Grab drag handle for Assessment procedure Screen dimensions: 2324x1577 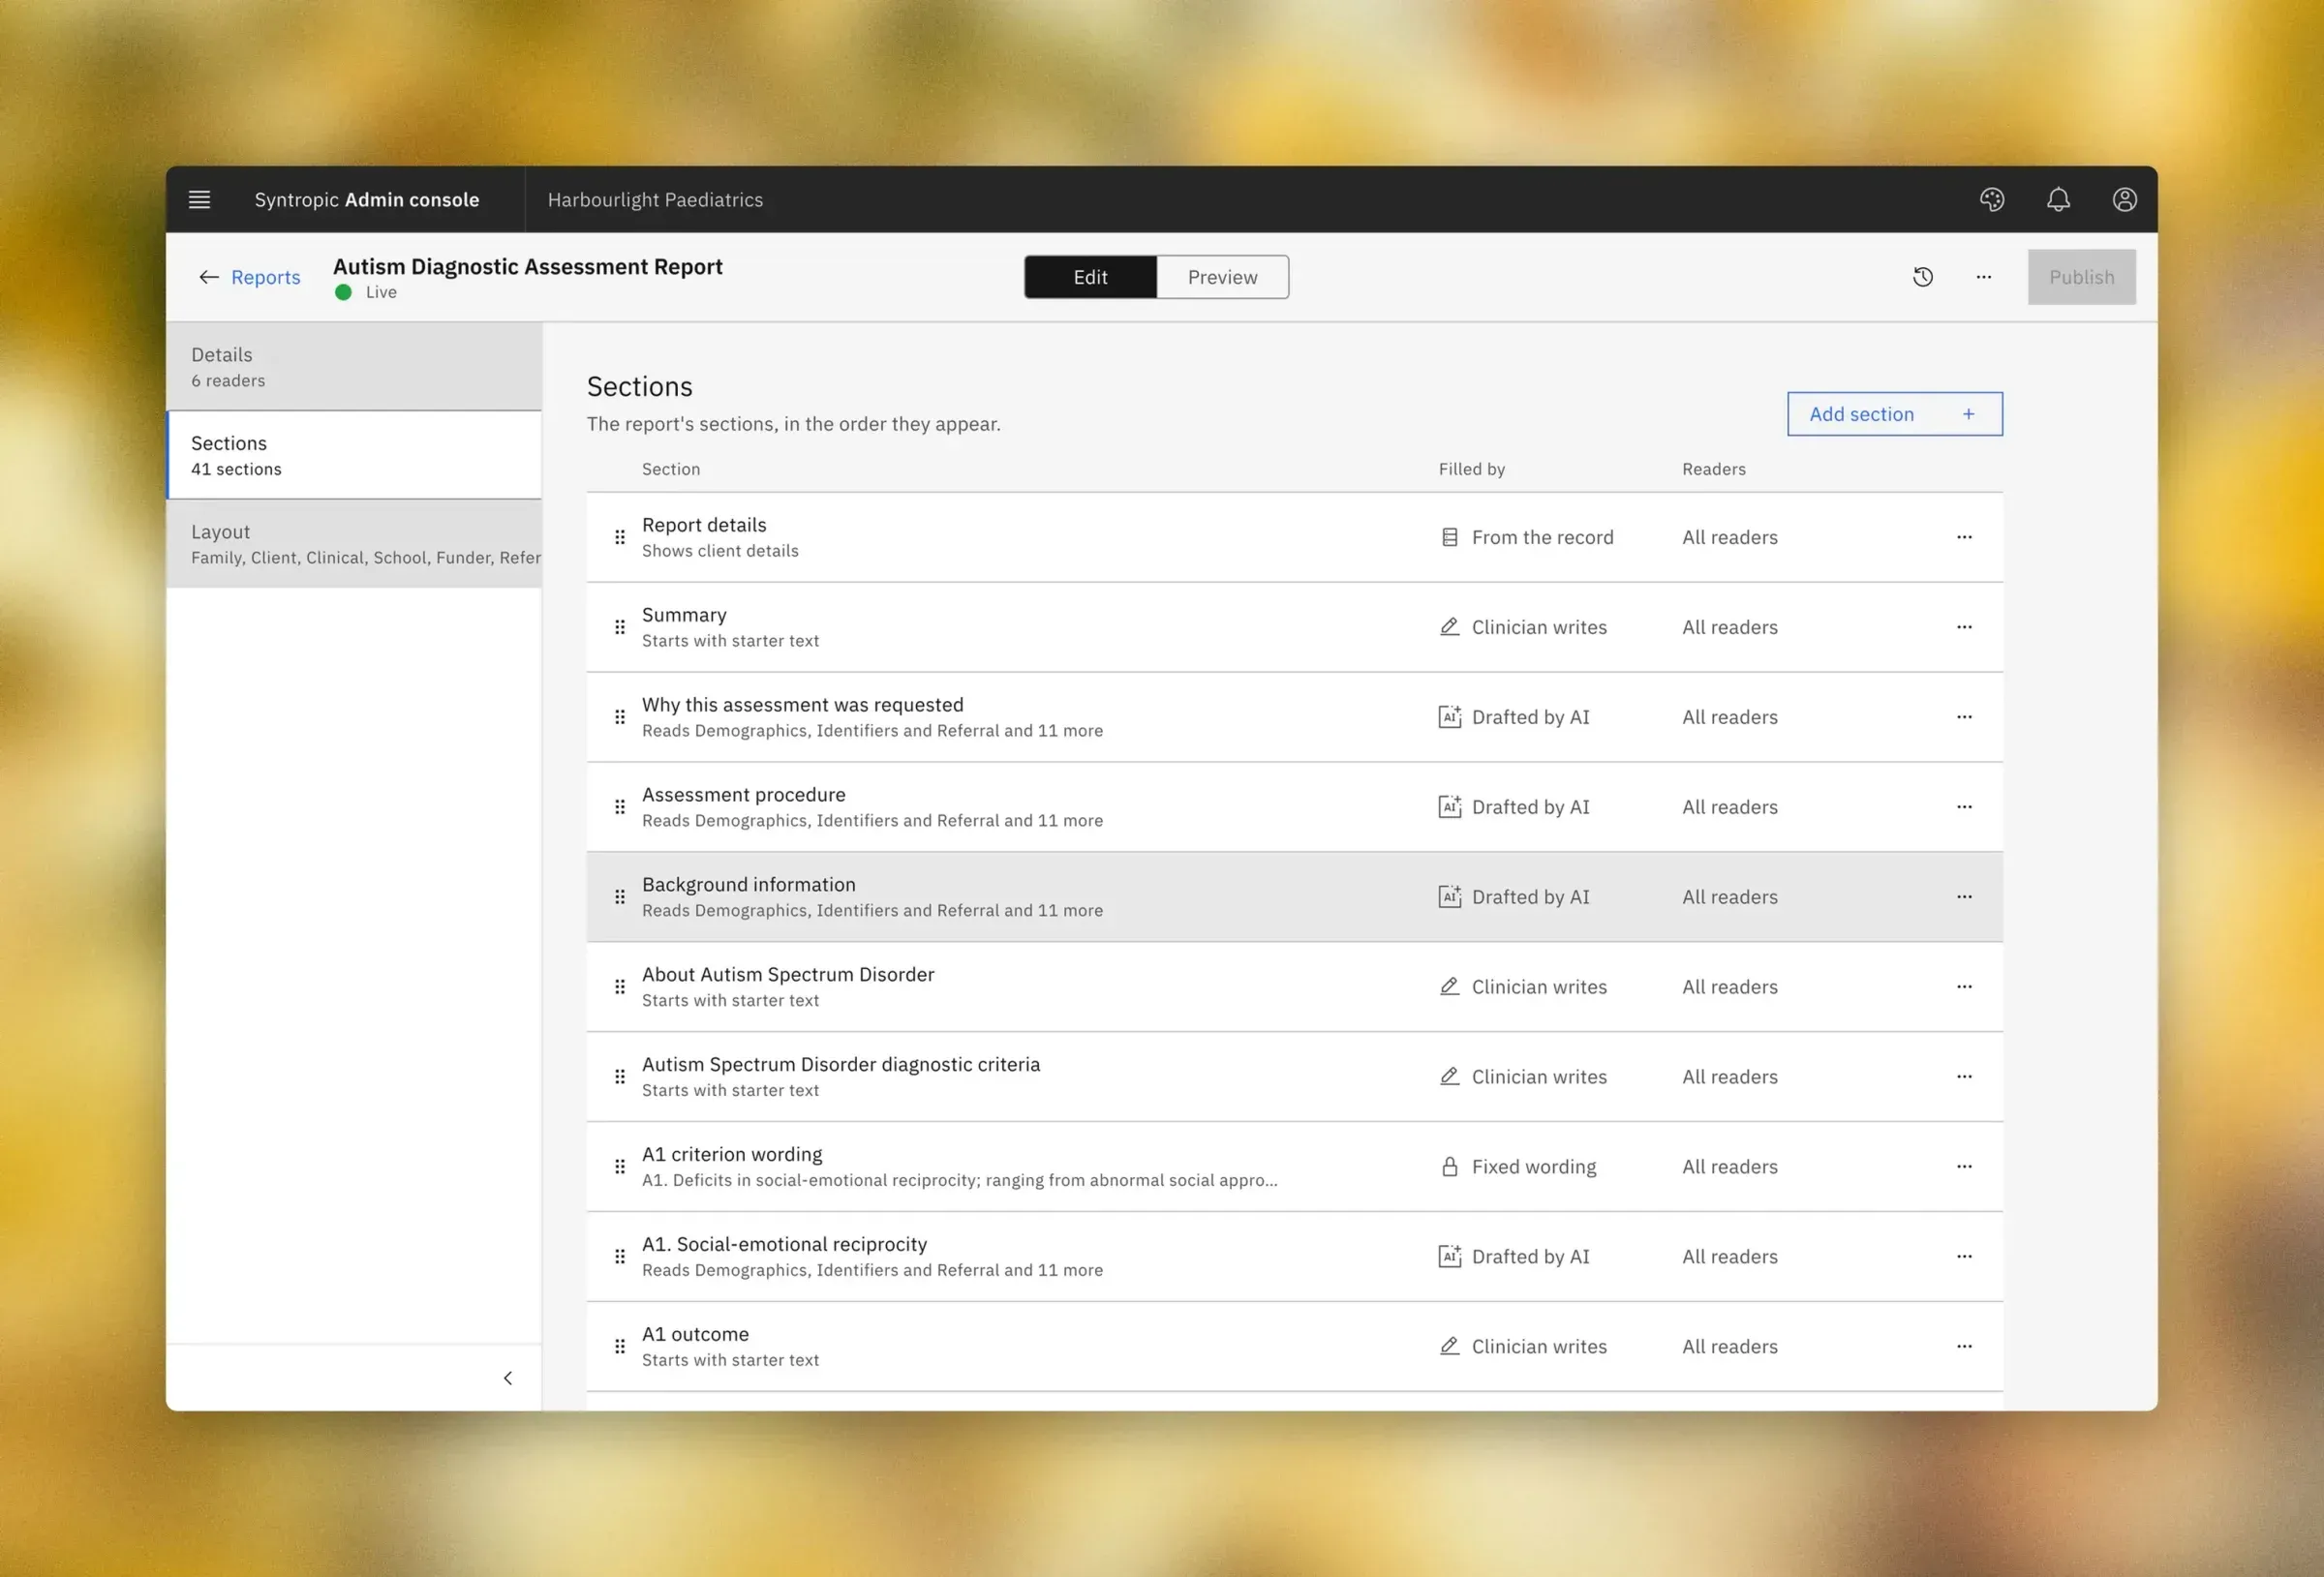pos(620,807)
